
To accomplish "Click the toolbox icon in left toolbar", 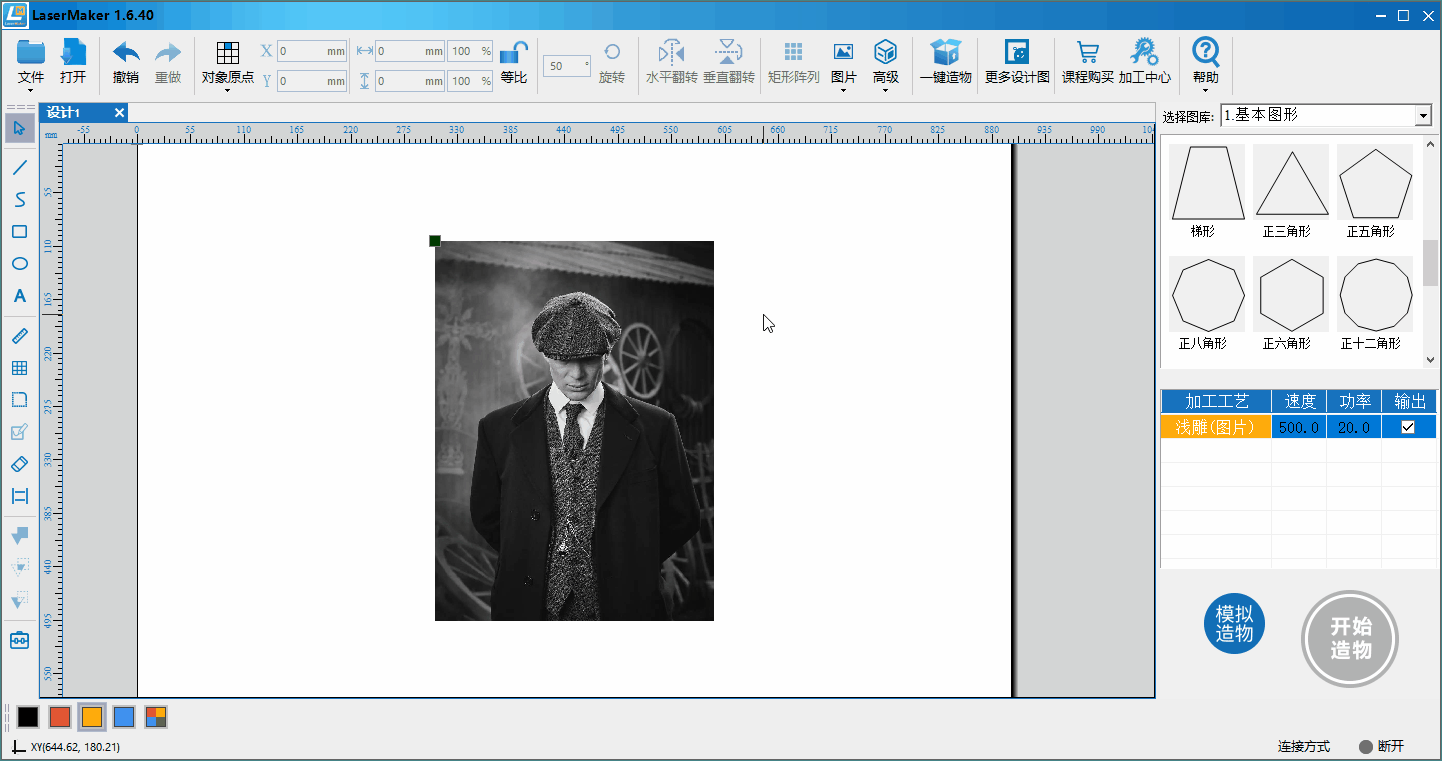I will point(20,640).
